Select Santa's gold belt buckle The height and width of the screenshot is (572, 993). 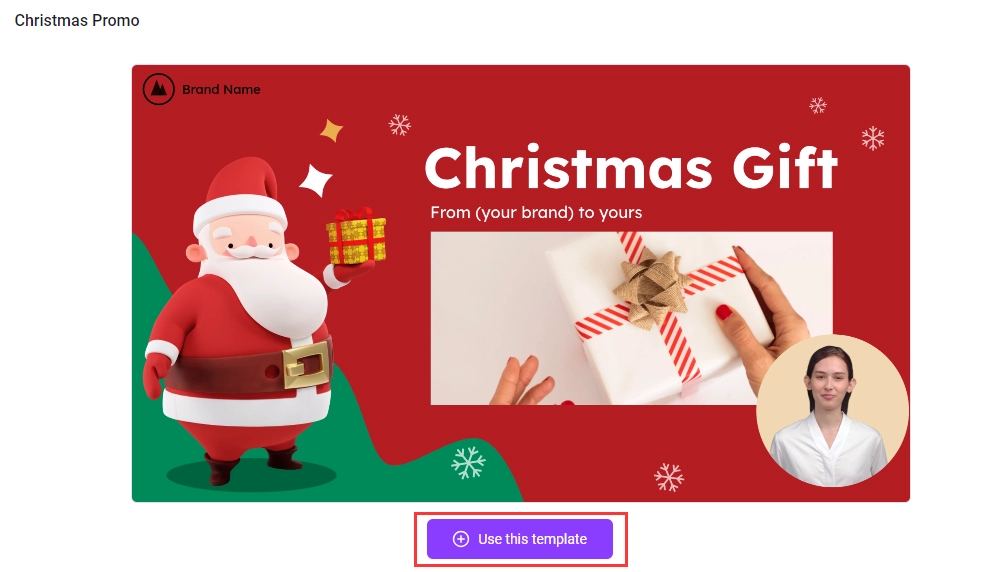pos(307,364)
